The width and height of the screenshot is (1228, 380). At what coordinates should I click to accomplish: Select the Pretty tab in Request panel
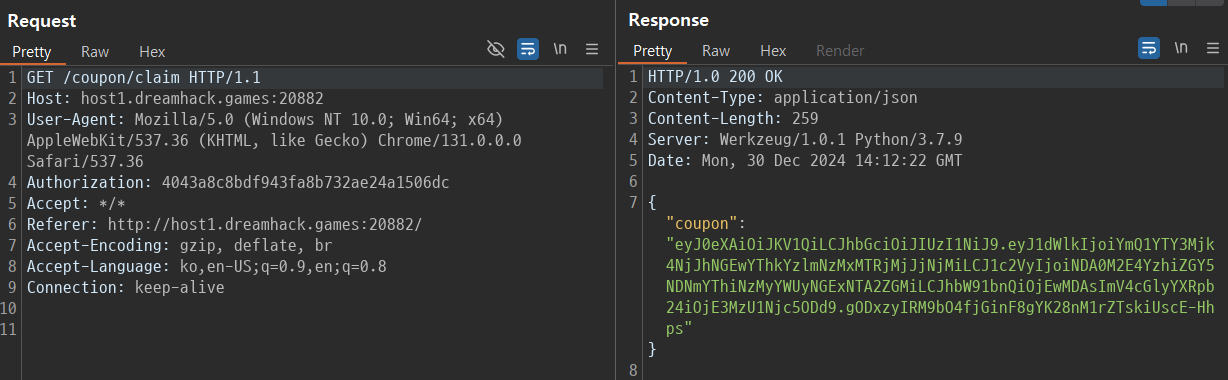32,51
